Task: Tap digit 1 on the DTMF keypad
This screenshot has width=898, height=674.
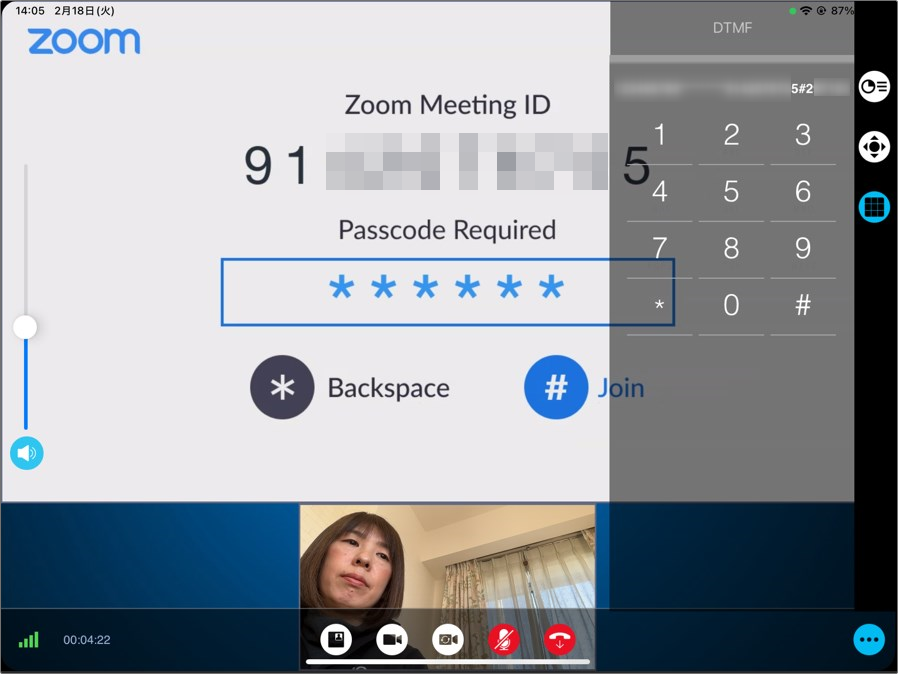Action: (x=659, y=136)
